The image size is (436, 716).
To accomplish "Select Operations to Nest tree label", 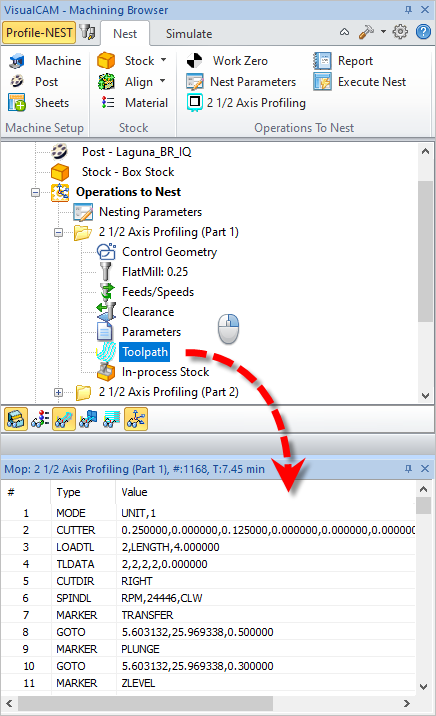I will 128,192.
